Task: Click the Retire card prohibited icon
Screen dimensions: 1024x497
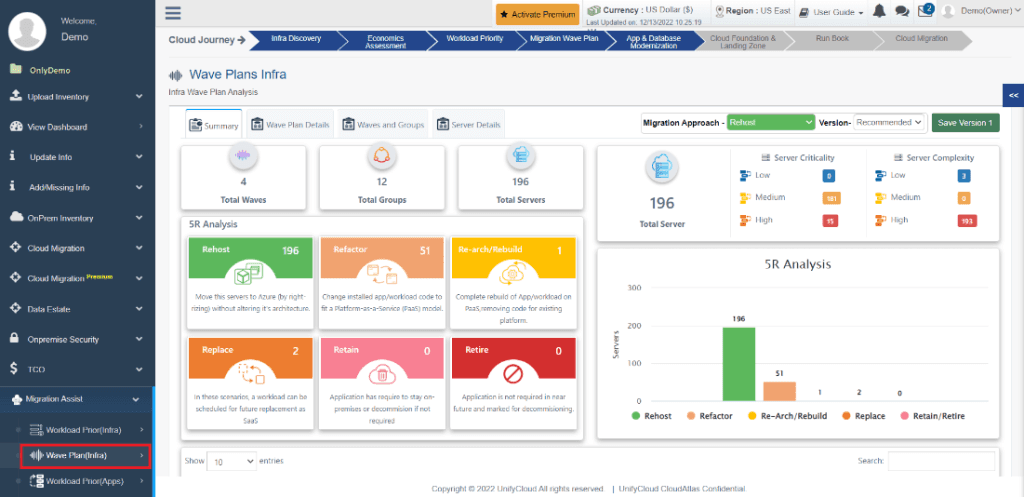Action: [x=513, y=374]
